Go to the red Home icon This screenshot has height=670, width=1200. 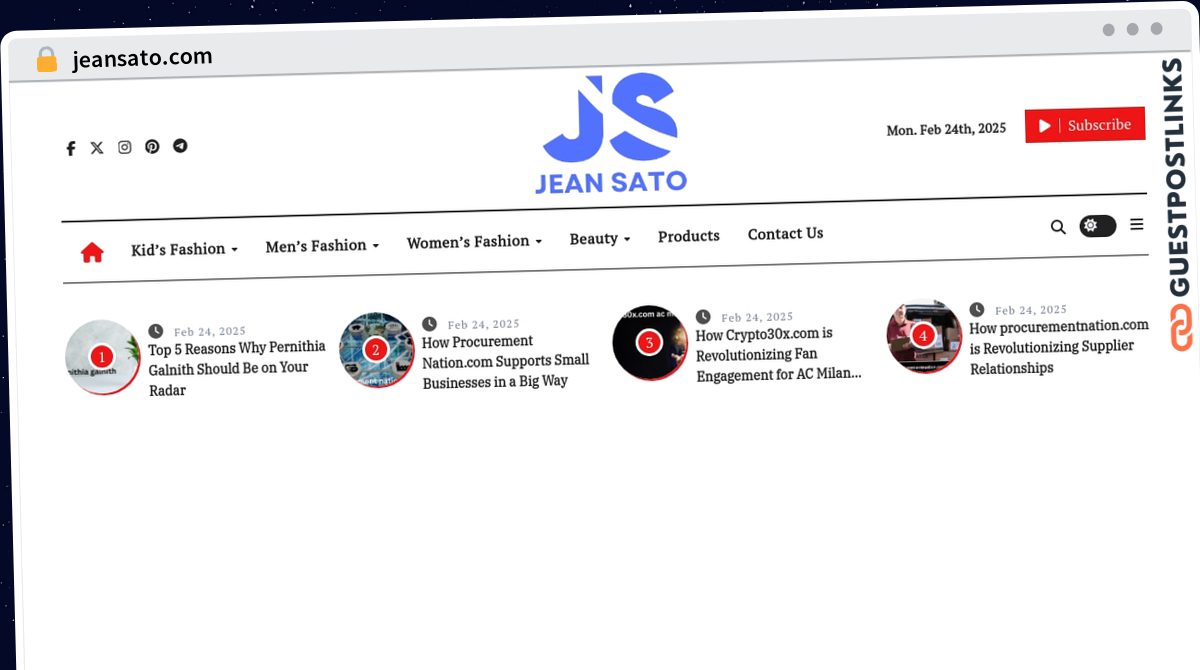(92, 253)
